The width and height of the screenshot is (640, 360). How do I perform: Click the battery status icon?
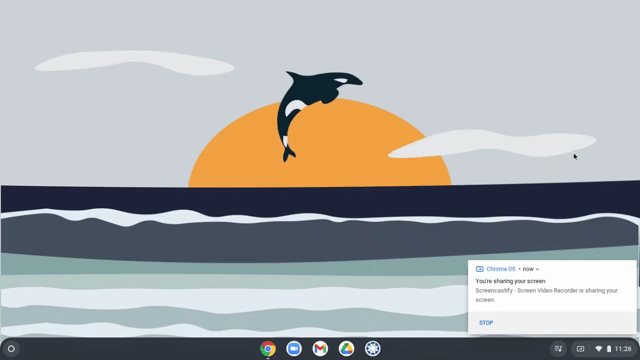click(x=609, y=349)
